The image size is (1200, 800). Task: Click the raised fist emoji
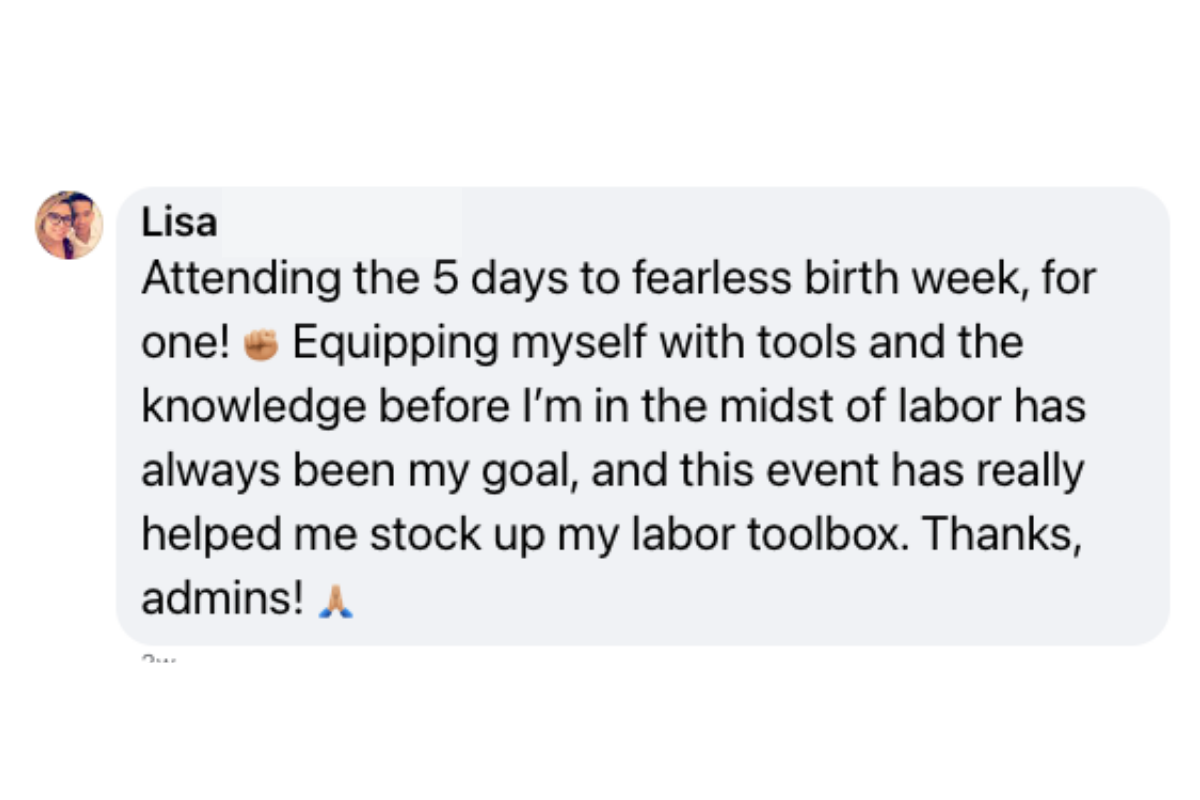(x=260, y=345)
